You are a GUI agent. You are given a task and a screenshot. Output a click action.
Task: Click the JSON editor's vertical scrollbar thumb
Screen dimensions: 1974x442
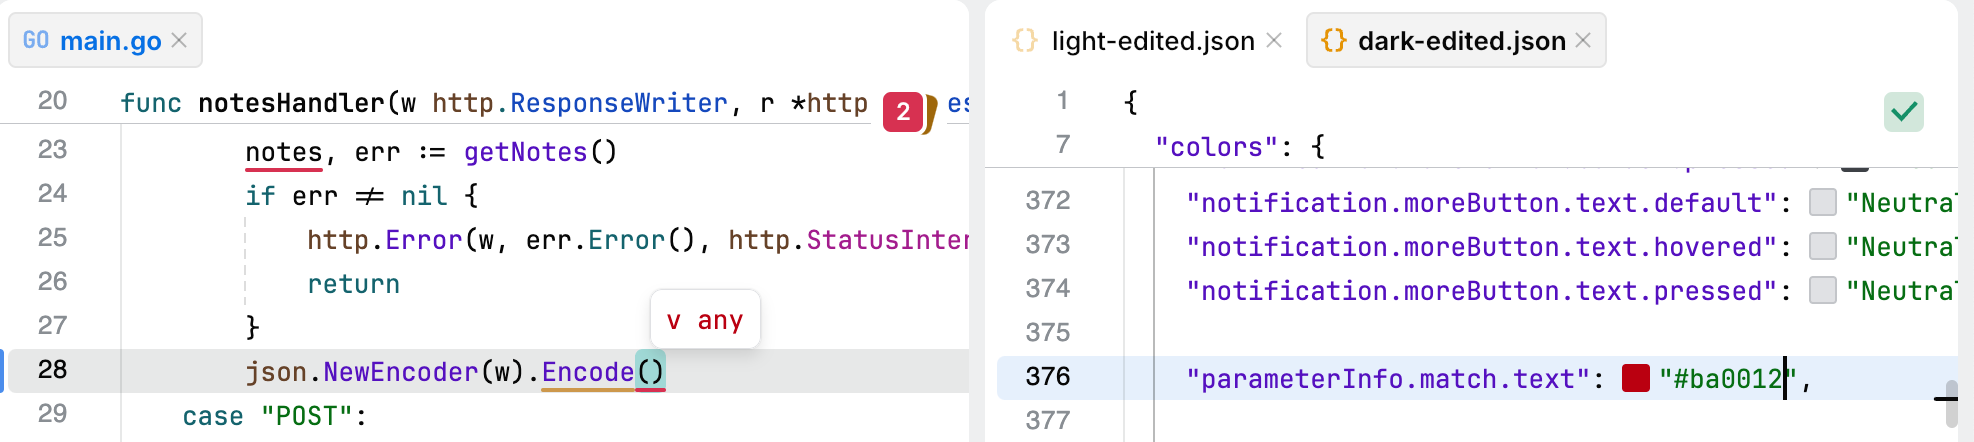pos(1950,403)
